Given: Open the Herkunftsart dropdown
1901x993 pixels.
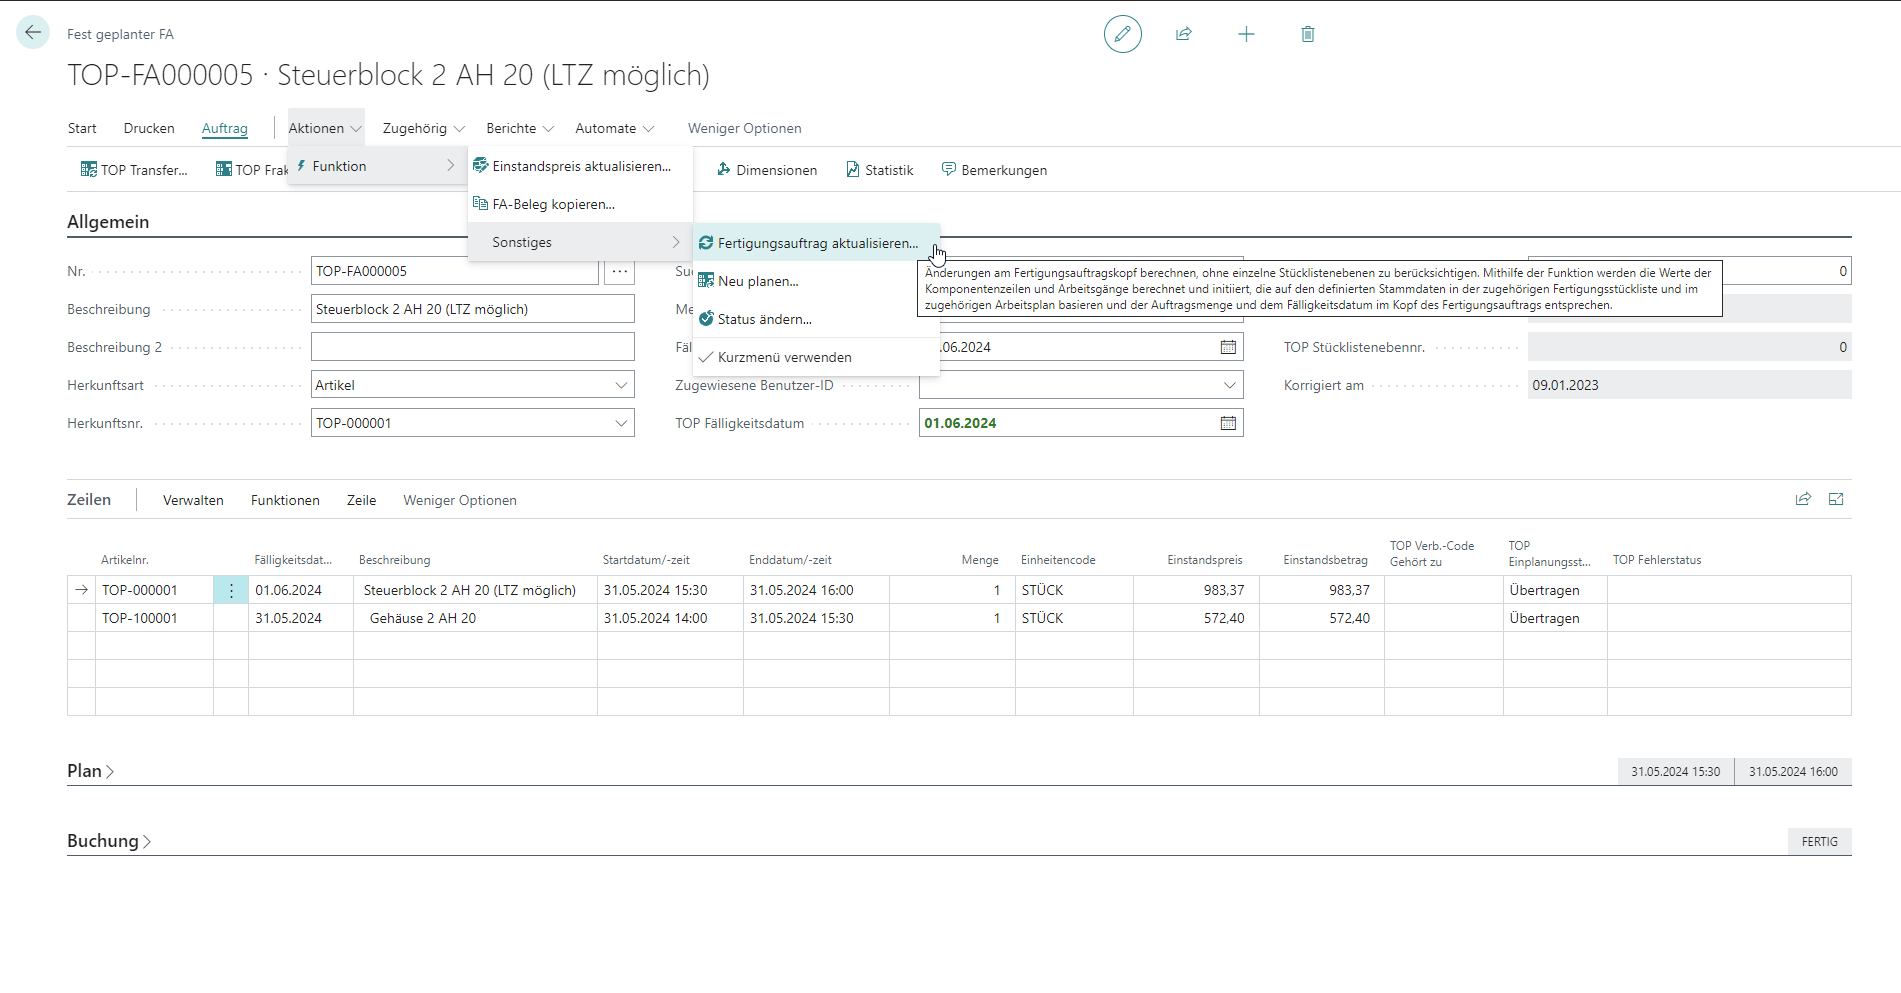Looking at the screenshot, I should (x=621, y=385).
